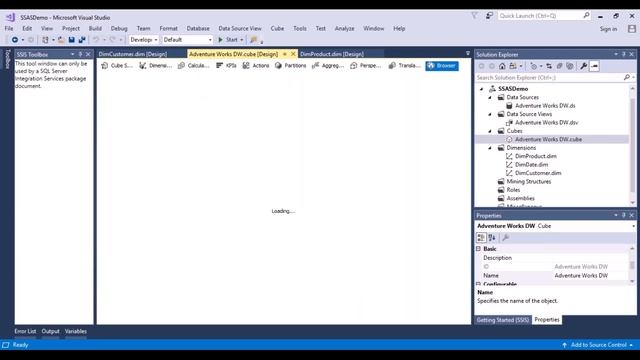This screenshot has height=360, width=640.
Task: Close the SSIS Toolbox panel
Action: click(88, 54)
